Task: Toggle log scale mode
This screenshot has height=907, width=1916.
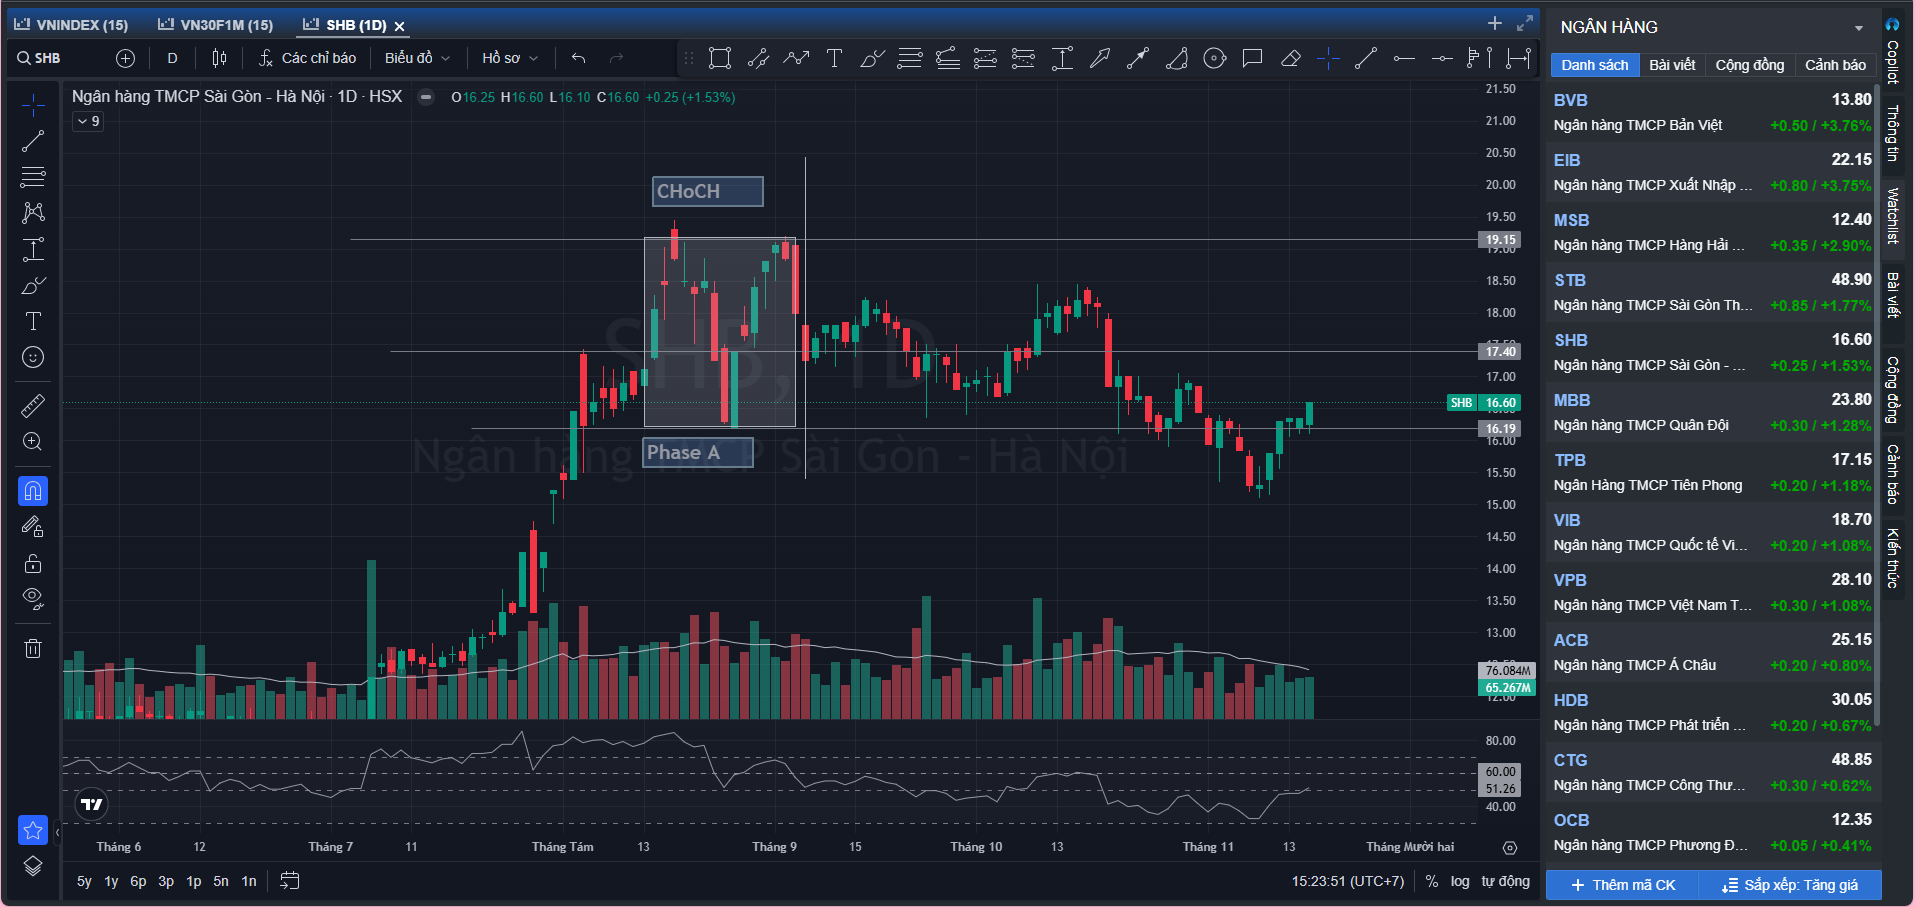Action: [x=1460, y=881]
